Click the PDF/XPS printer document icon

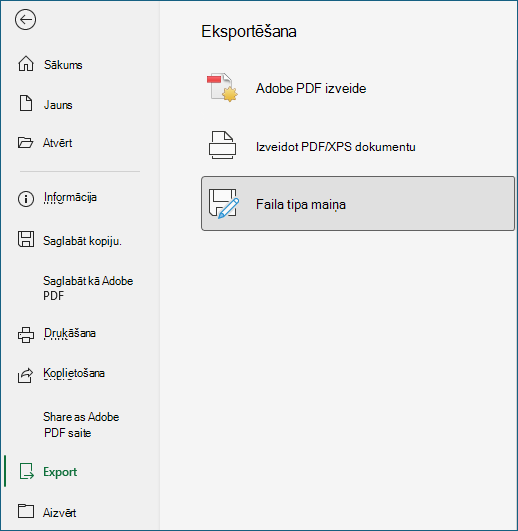(222, 145)
